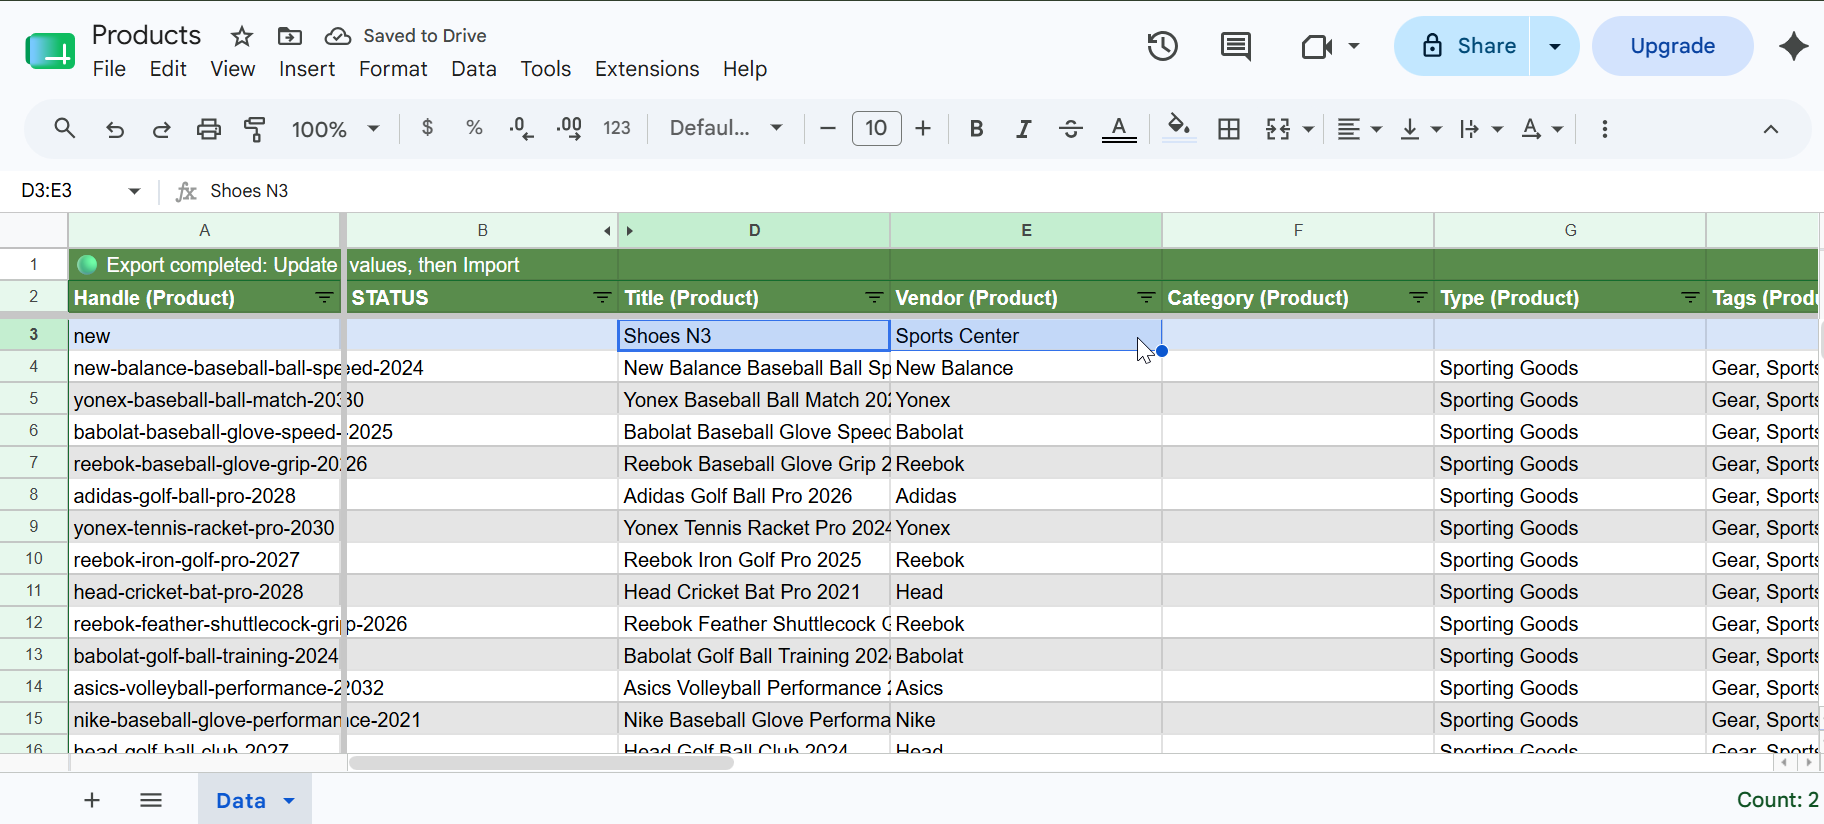Open the View menu
1824x824 pixels.
coord(232,69)
